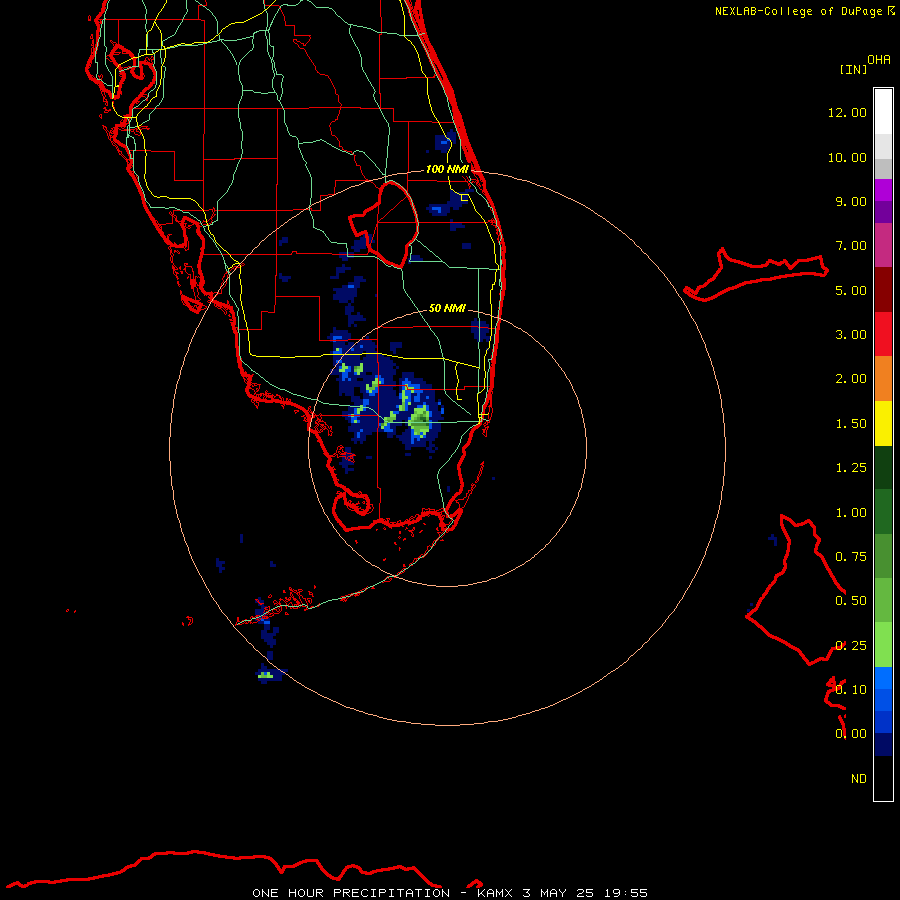The width and height of the screenshot is (900, 900).
Task: Select the dark purple swatch on the scale
Action: (x=883, y=212)
